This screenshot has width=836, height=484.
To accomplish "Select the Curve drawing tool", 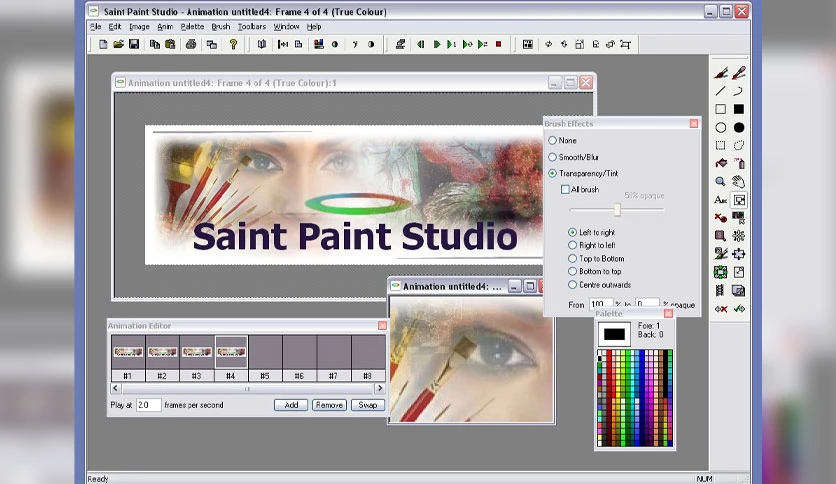I will (738, 91).
